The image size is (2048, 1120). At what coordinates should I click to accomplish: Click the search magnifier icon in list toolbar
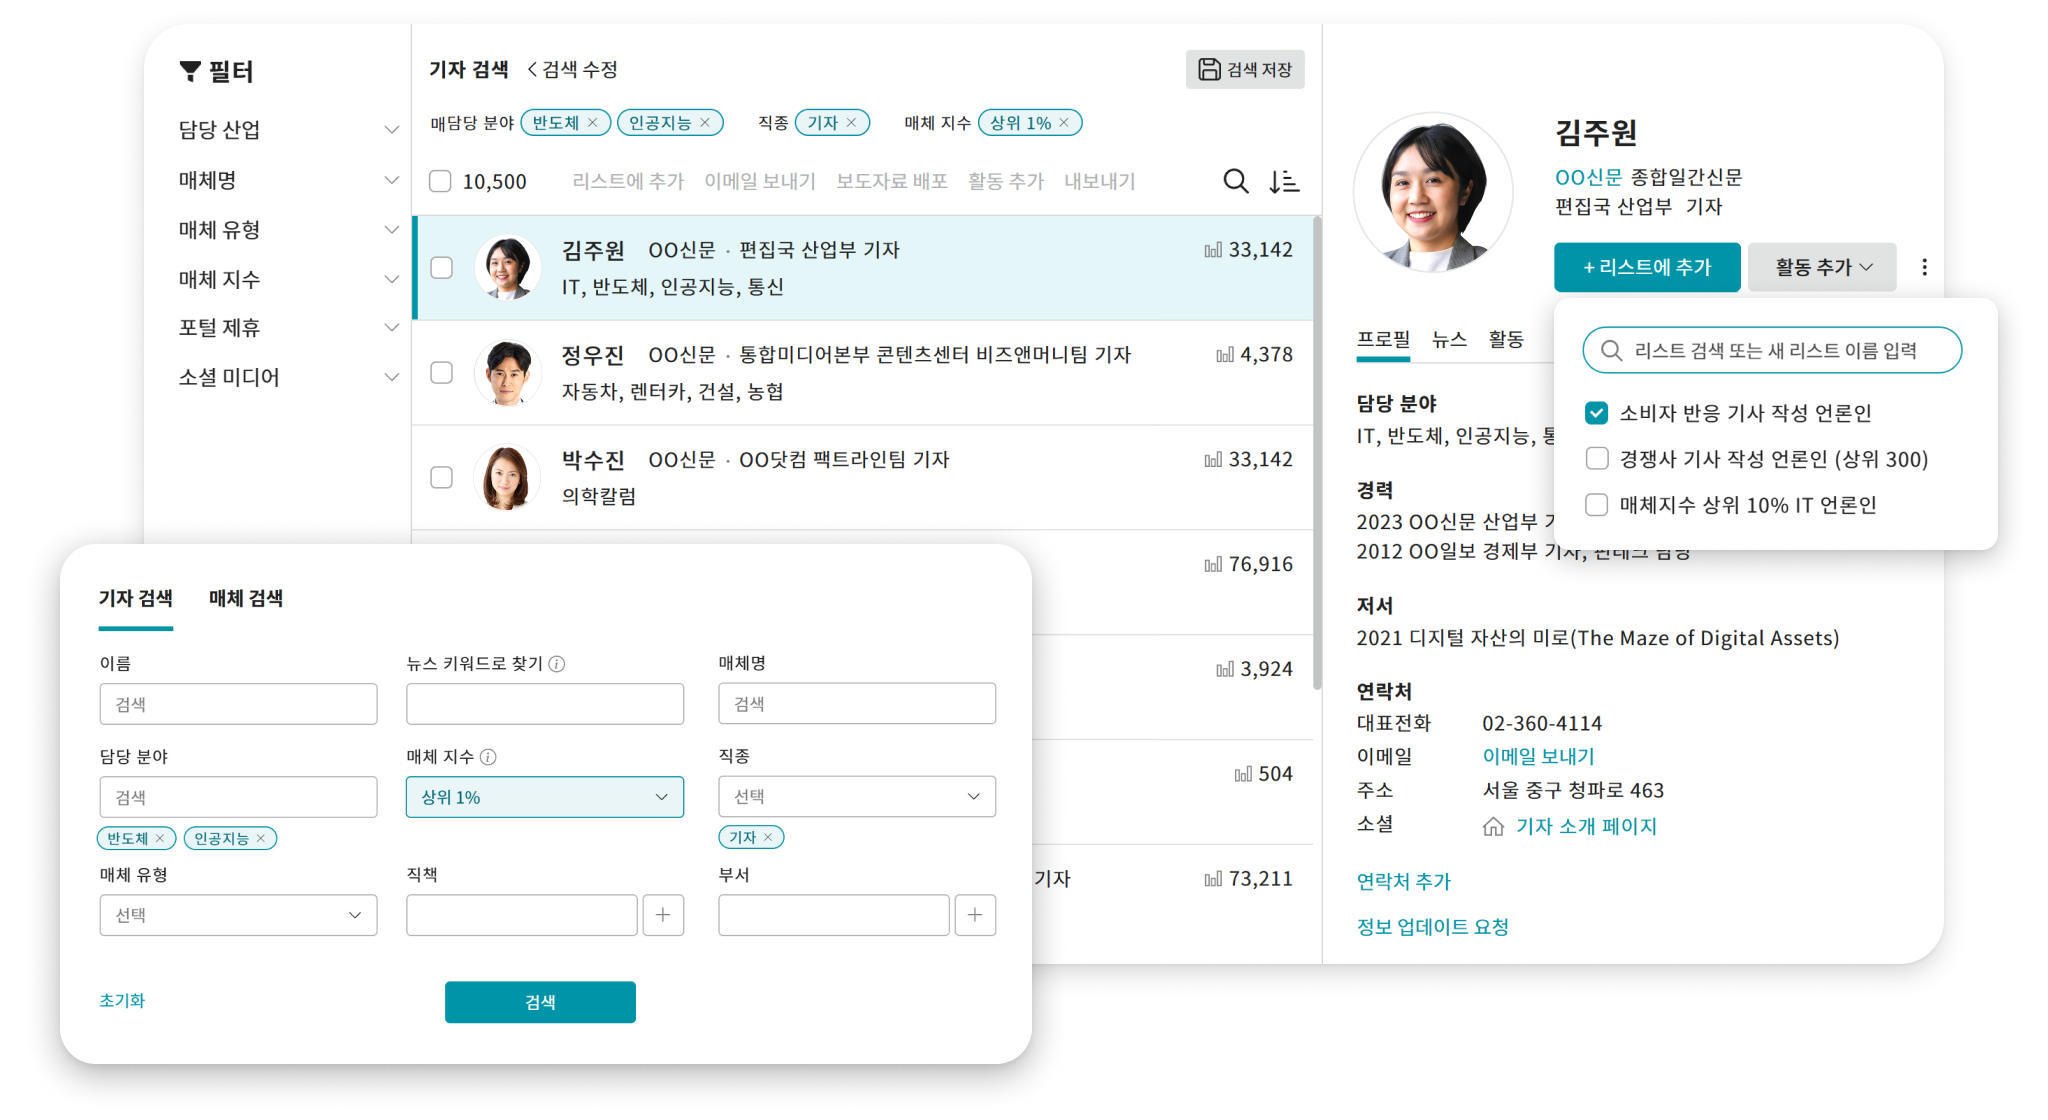[x=1236, y=181]
